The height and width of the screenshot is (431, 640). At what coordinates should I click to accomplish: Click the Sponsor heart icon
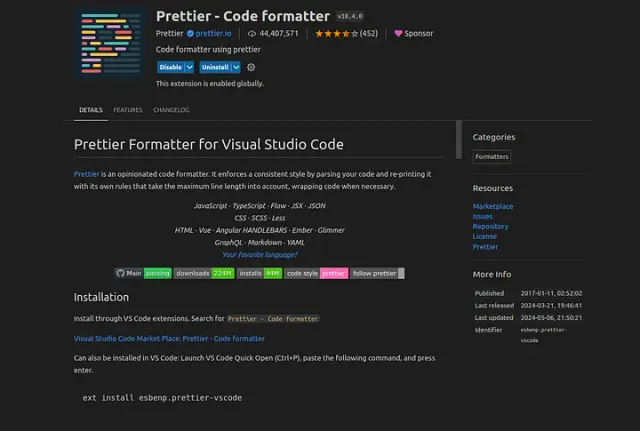pyautogui.click(x=398, y=33)
